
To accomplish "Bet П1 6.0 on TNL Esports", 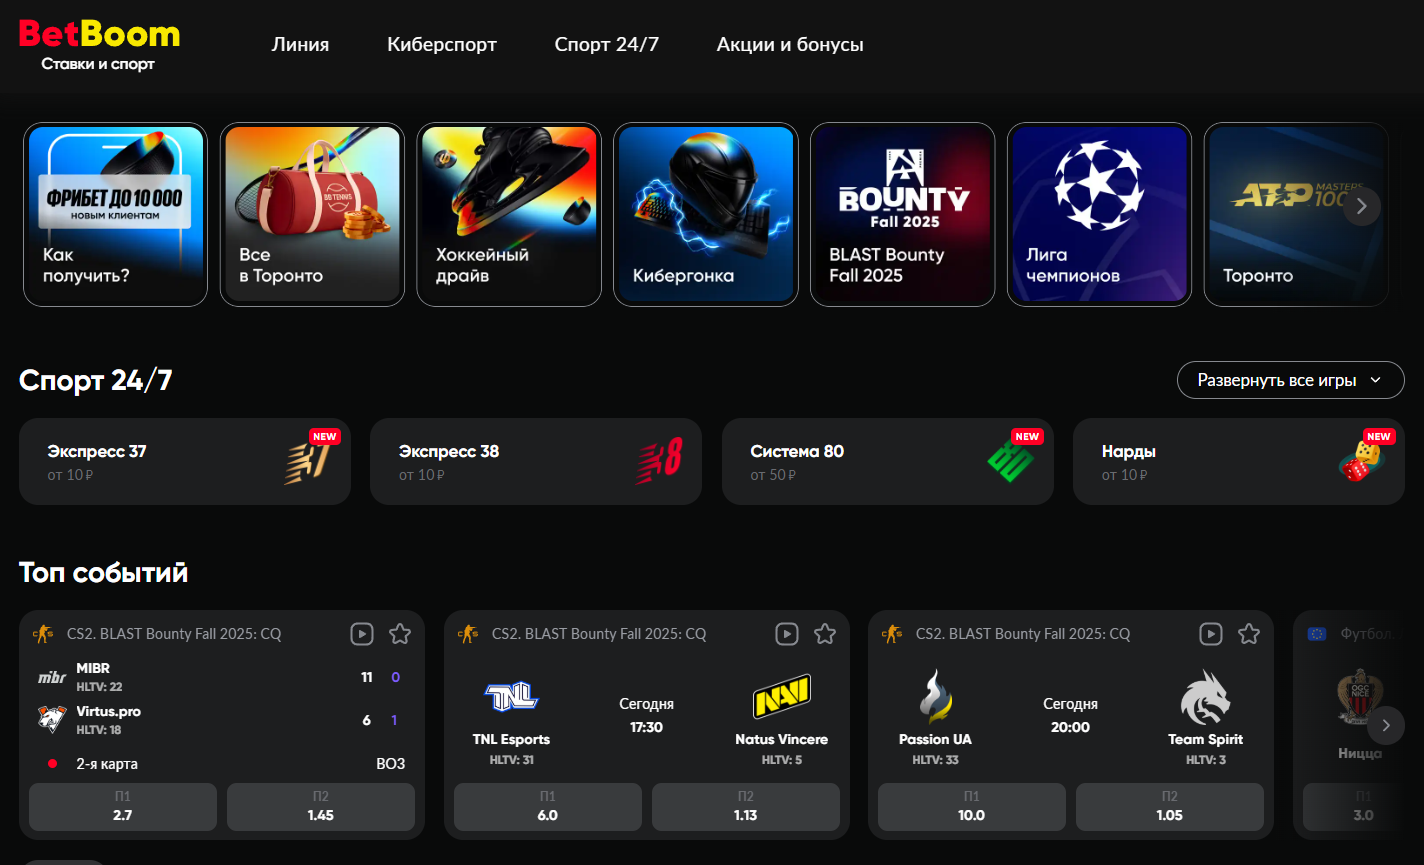I will click(548, 807).
